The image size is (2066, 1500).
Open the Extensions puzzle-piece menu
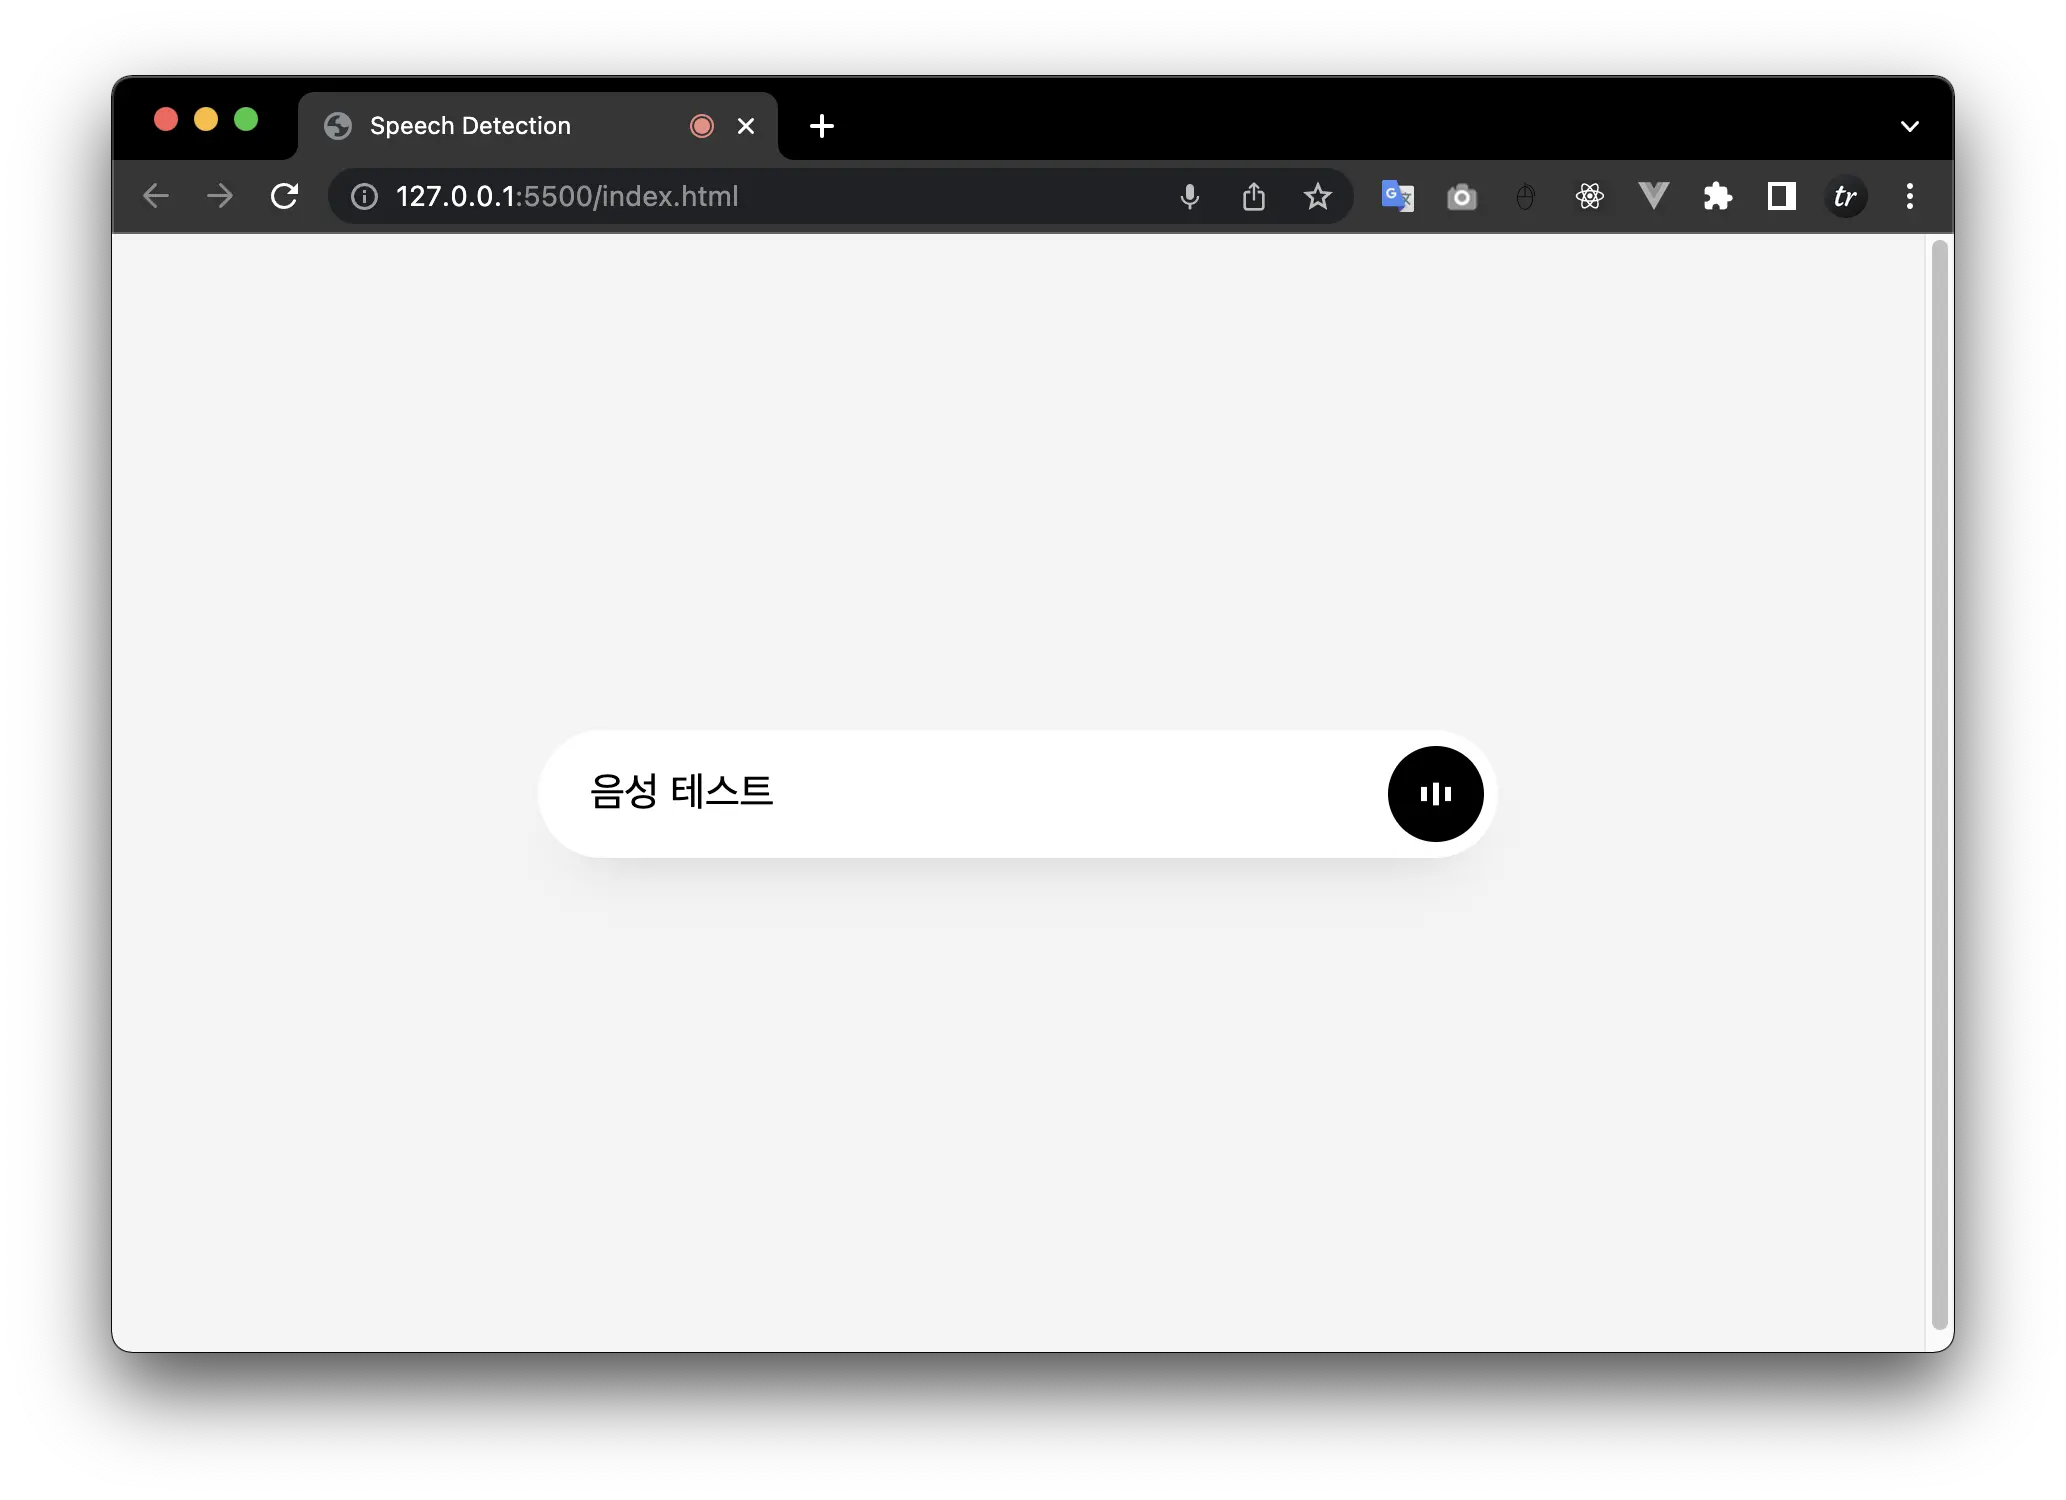click(x=1717, y=196)
